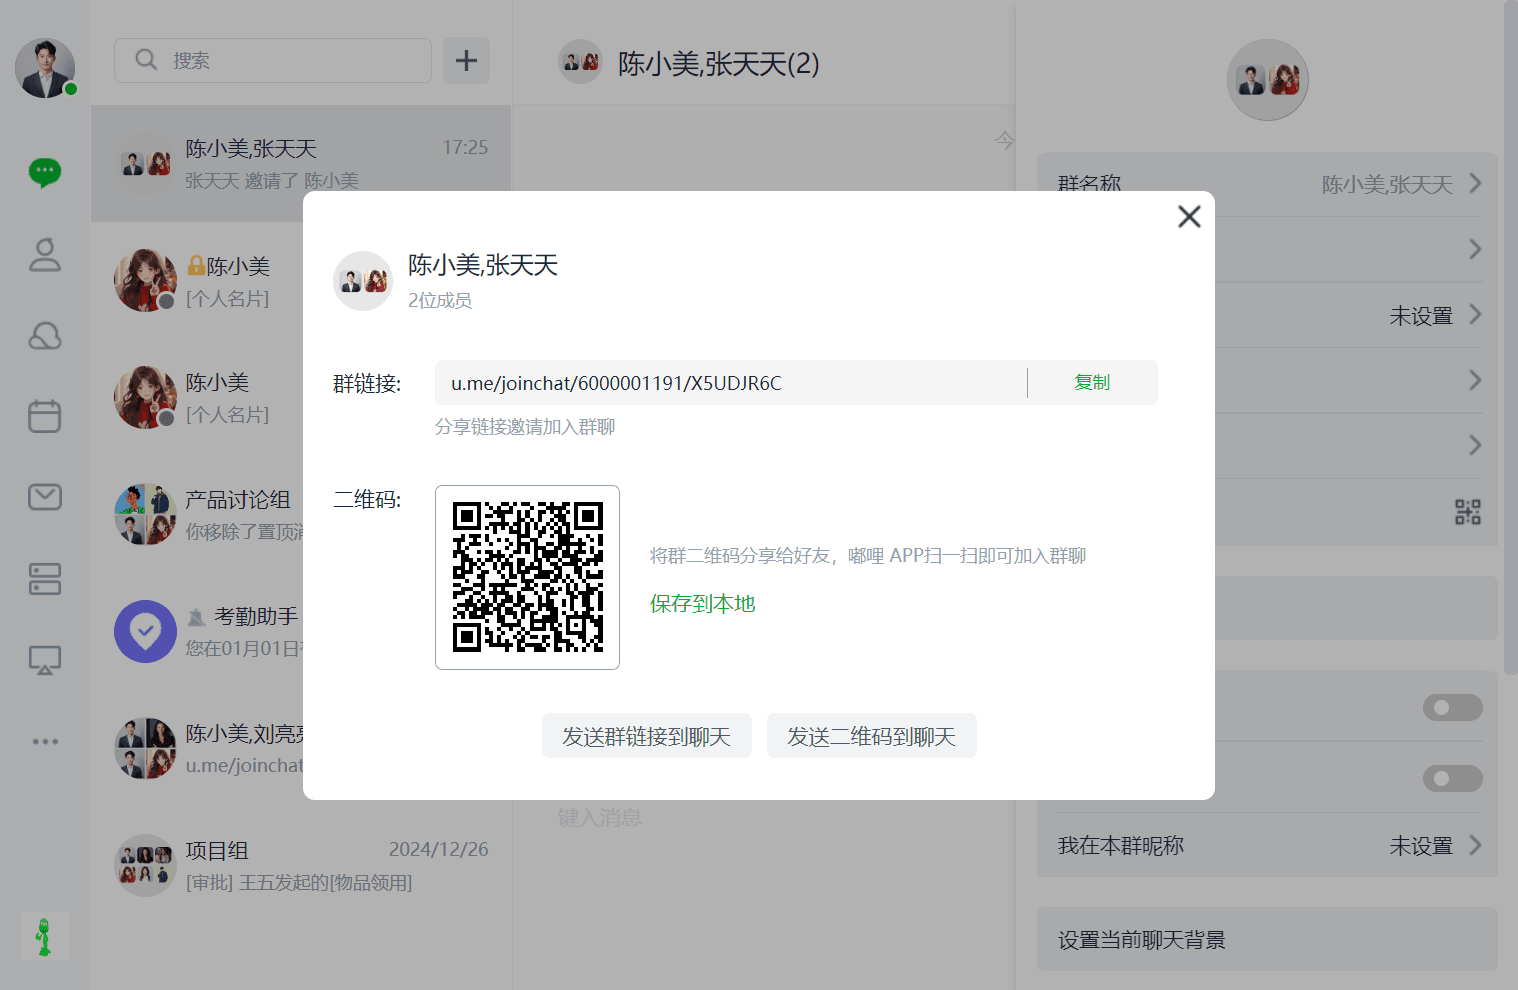Open the 项目组 conversation
Screen dimensions: 1518x990
coord(301,865)
